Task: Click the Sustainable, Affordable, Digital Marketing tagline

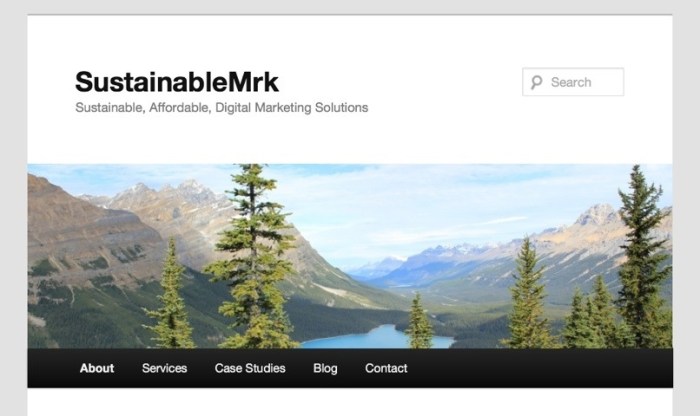Action: coord(222,108)
